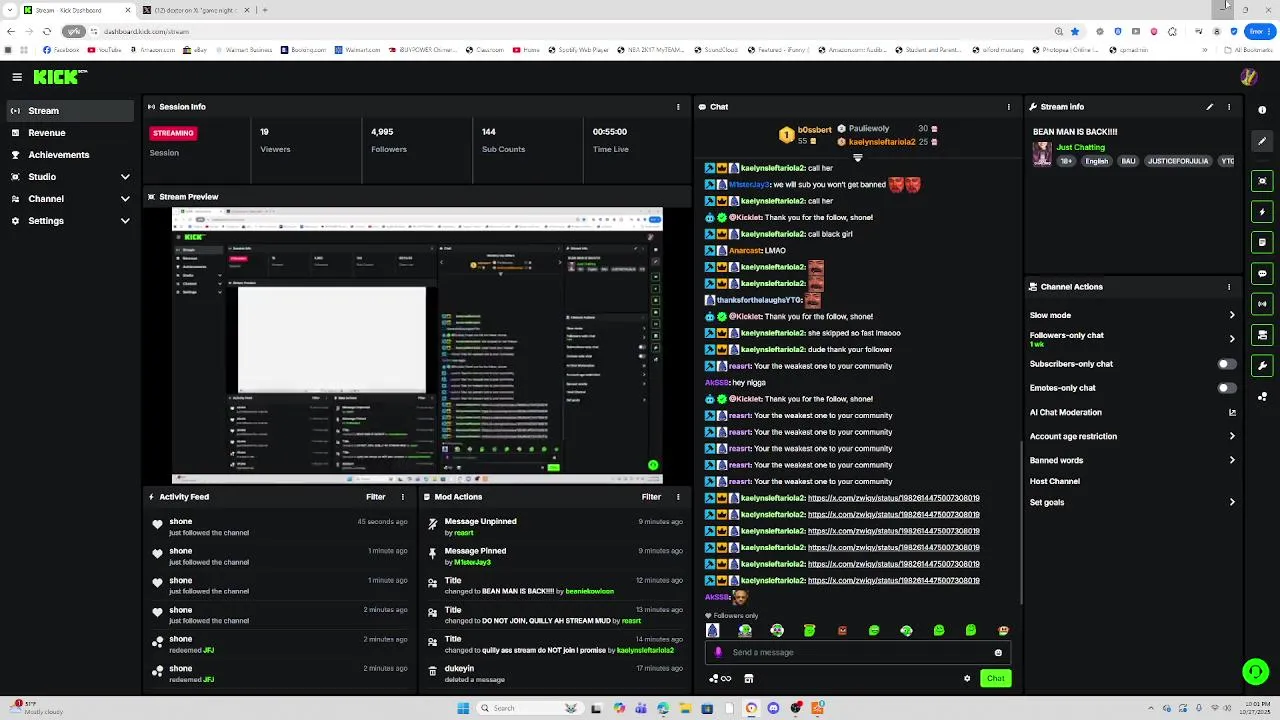Open Banned words settings

click(1133, 460)
